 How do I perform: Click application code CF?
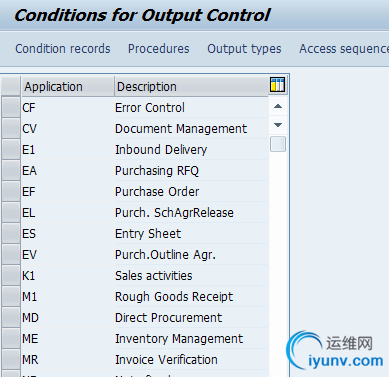pos(29,108)
